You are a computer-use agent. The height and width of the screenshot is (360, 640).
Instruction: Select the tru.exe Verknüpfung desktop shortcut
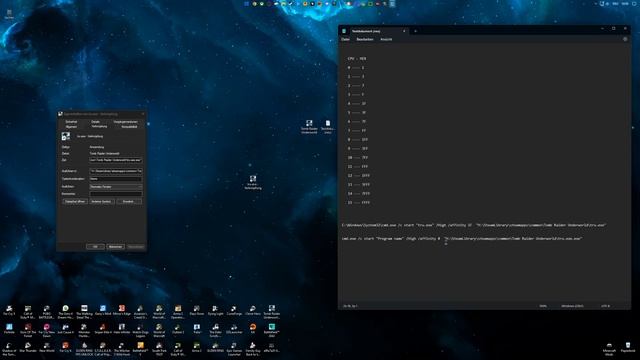tap(253, 182)
